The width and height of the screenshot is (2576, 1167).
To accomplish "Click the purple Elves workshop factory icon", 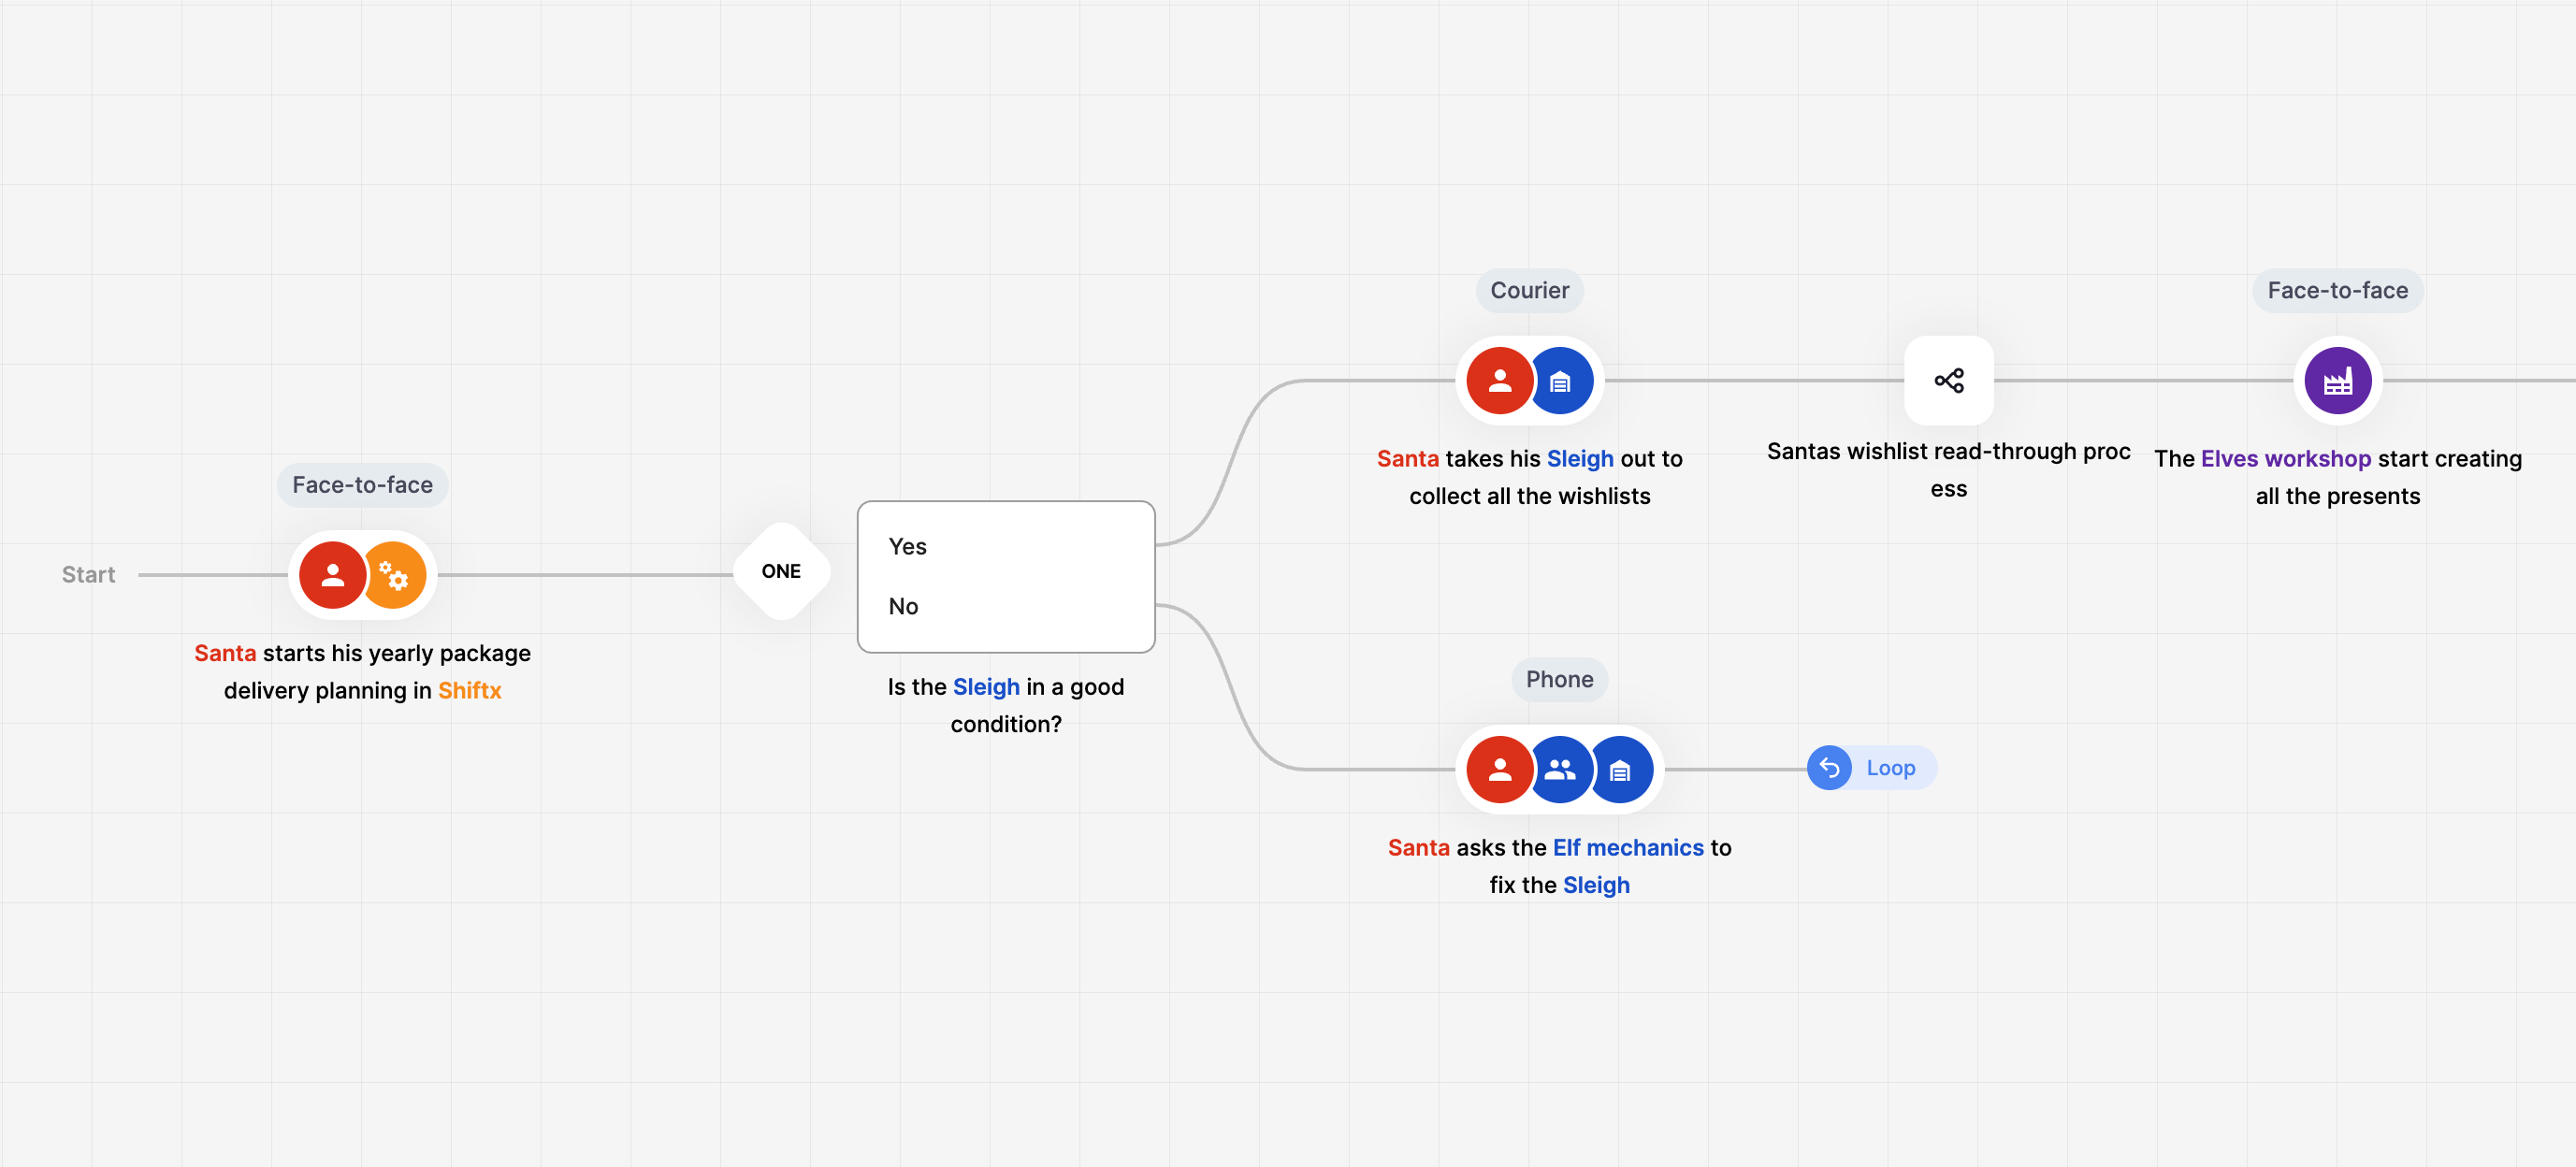I will point(2337,381).
